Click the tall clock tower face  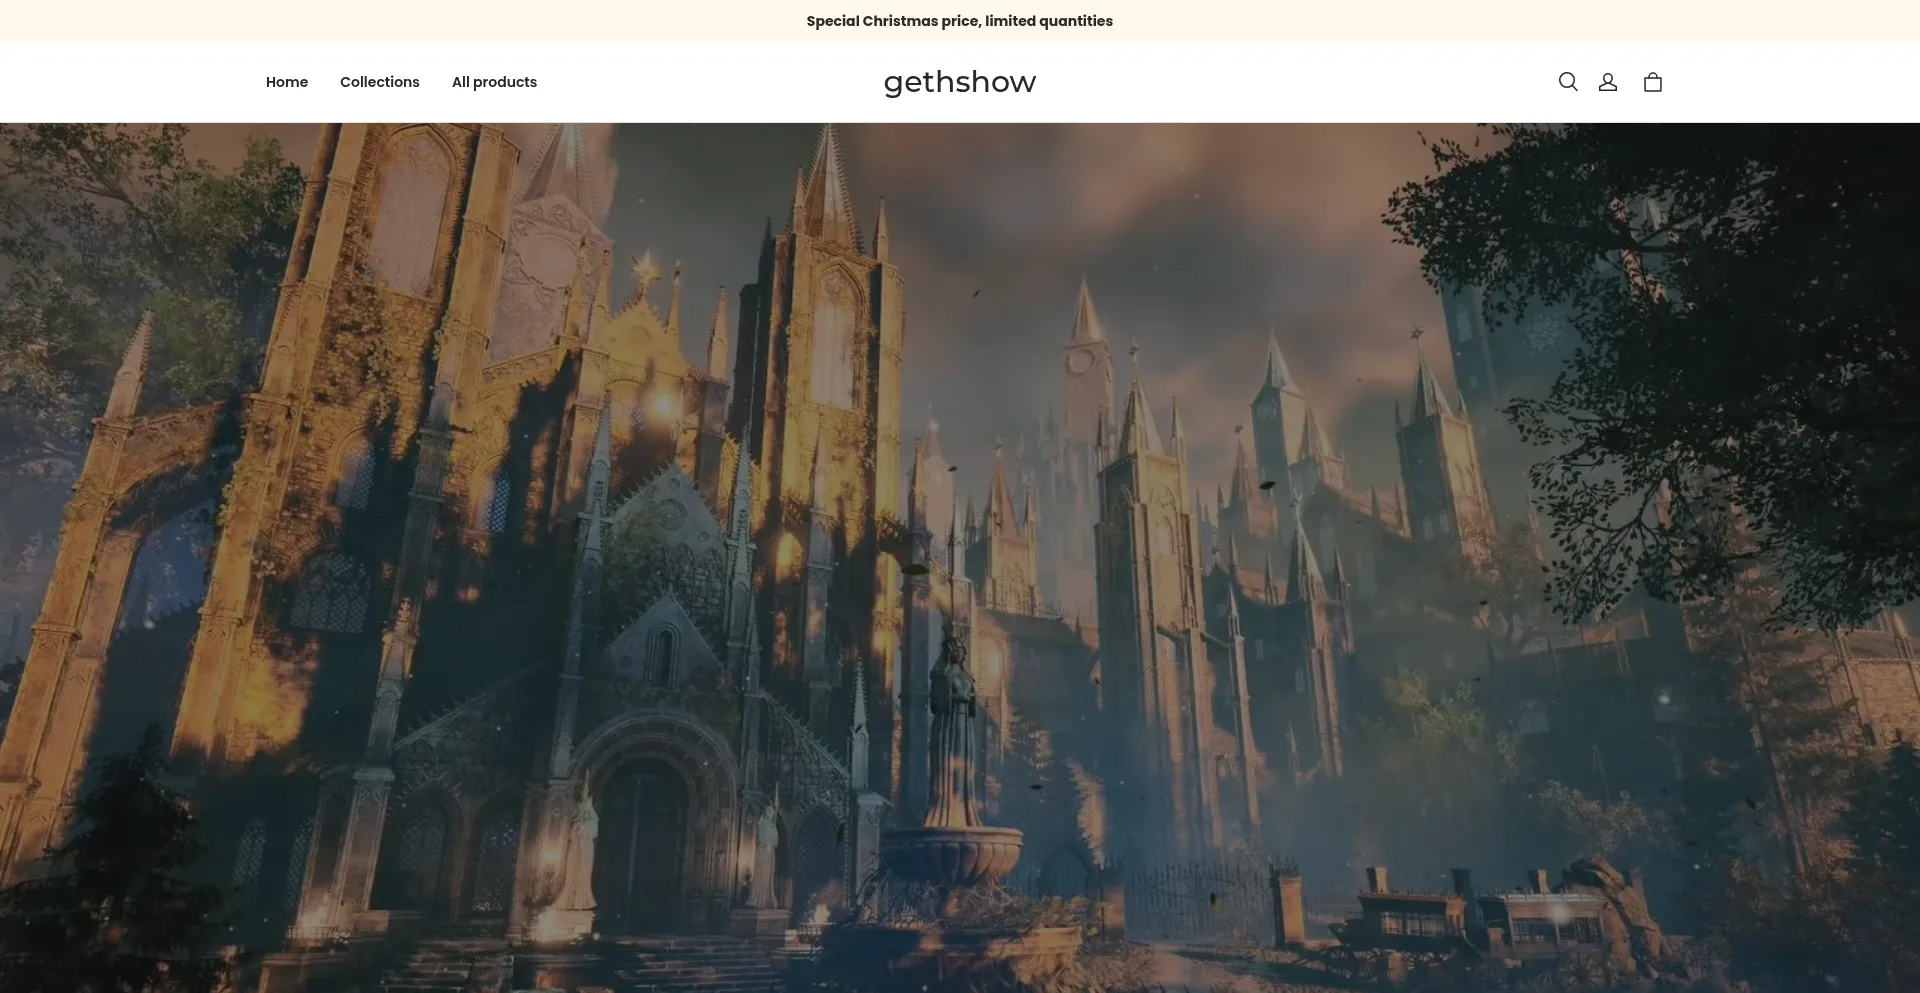(x=1078, y=362)
